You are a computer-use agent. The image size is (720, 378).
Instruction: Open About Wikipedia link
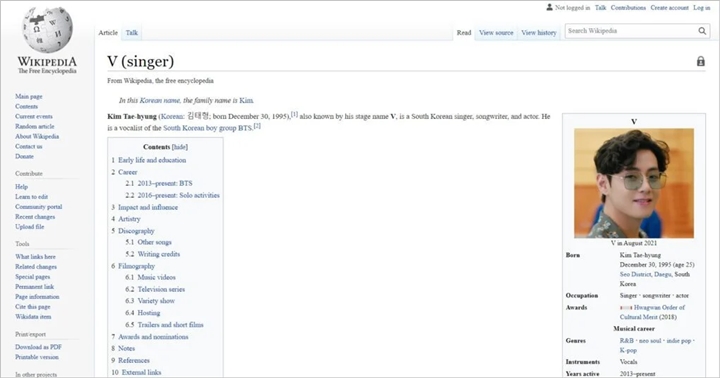[x=37, y=136]
